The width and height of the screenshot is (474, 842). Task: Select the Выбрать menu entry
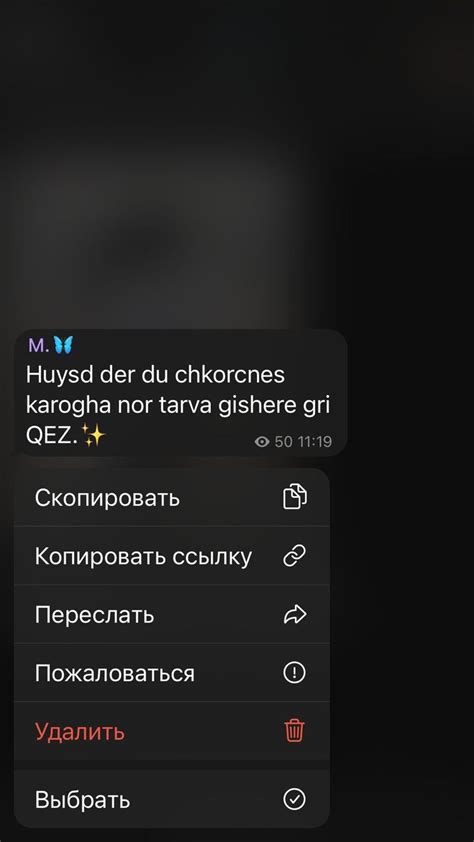point(172,800)
